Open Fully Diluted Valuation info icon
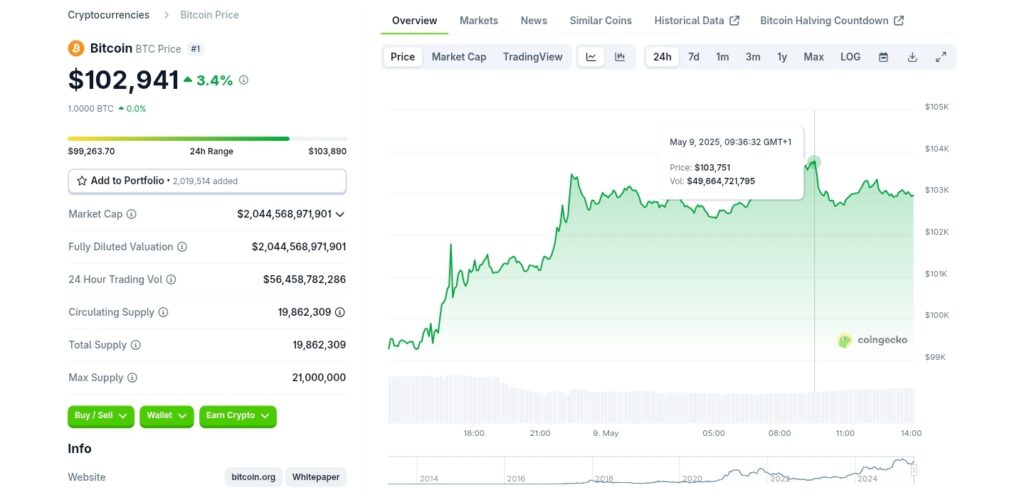Screen dimensions: 1024x490 pyautogui.click(x=182, y=247)
